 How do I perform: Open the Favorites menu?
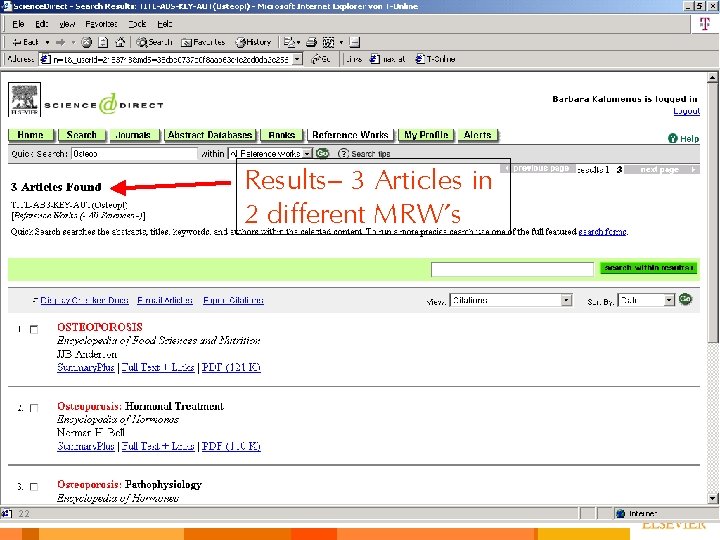[101, 24]
